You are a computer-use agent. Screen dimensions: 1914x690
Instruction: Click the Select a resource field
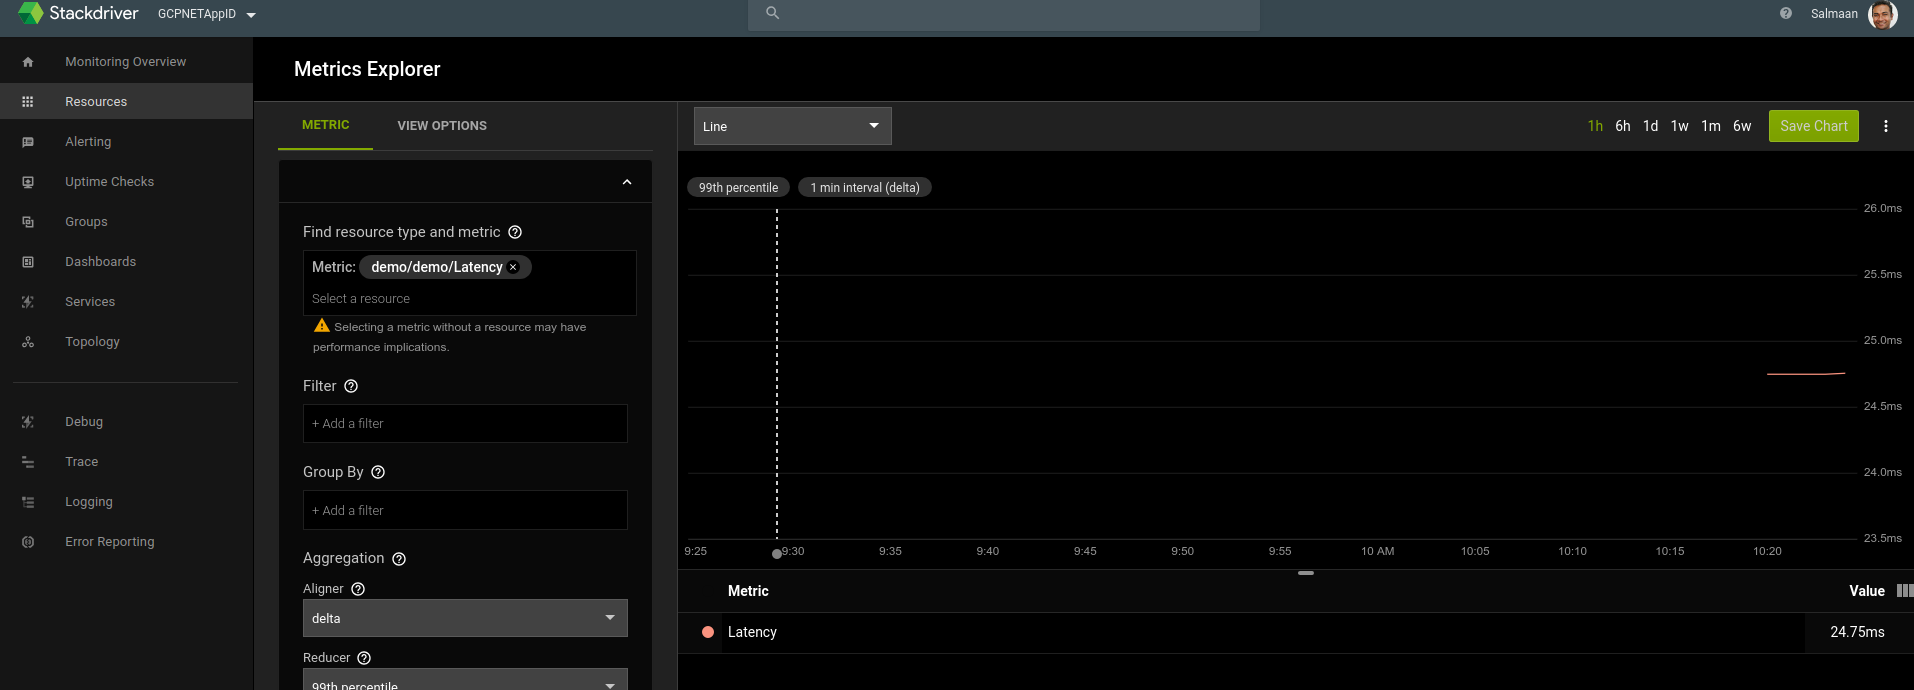[470, 299]
